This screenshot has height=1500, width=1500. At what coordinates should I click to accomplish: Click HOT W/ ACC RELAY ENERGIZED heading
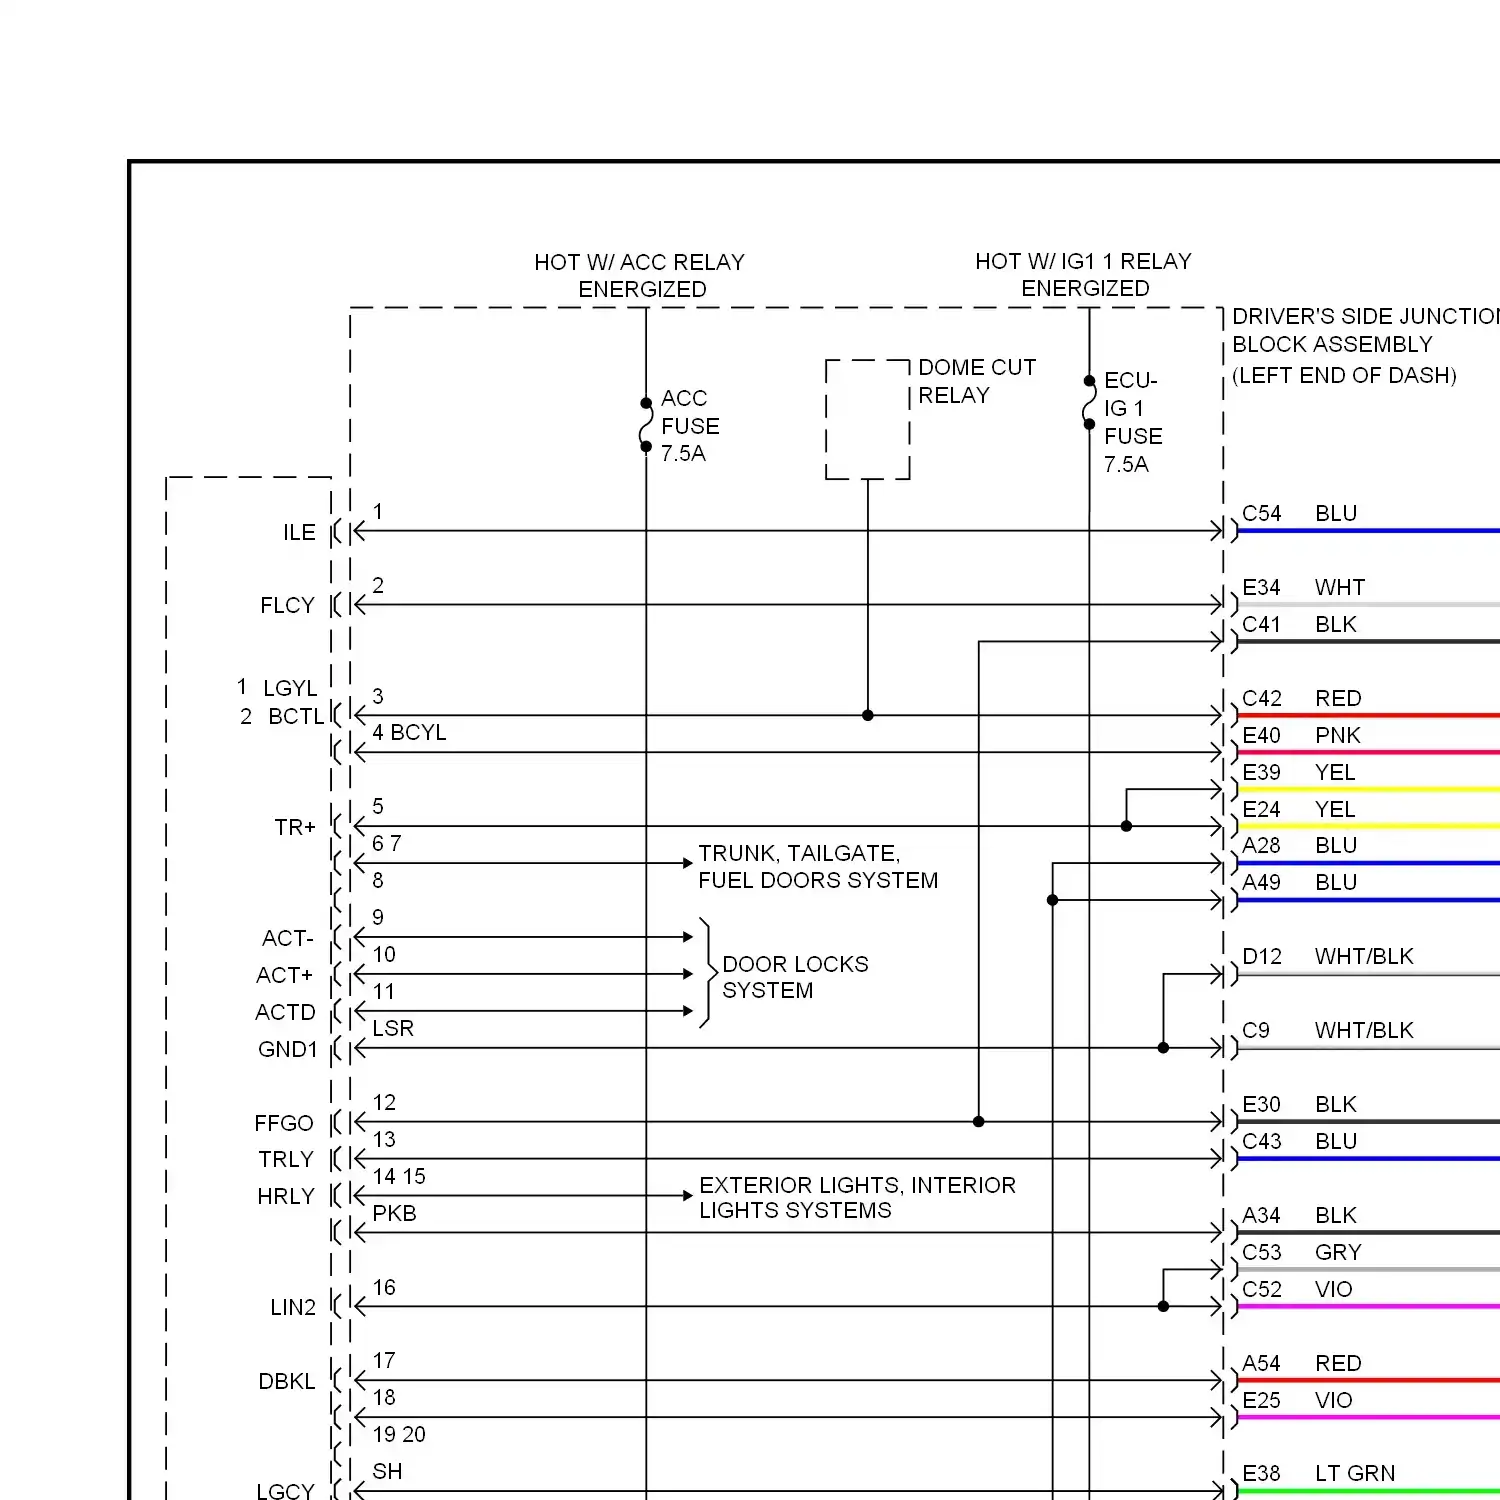(640, 275)
